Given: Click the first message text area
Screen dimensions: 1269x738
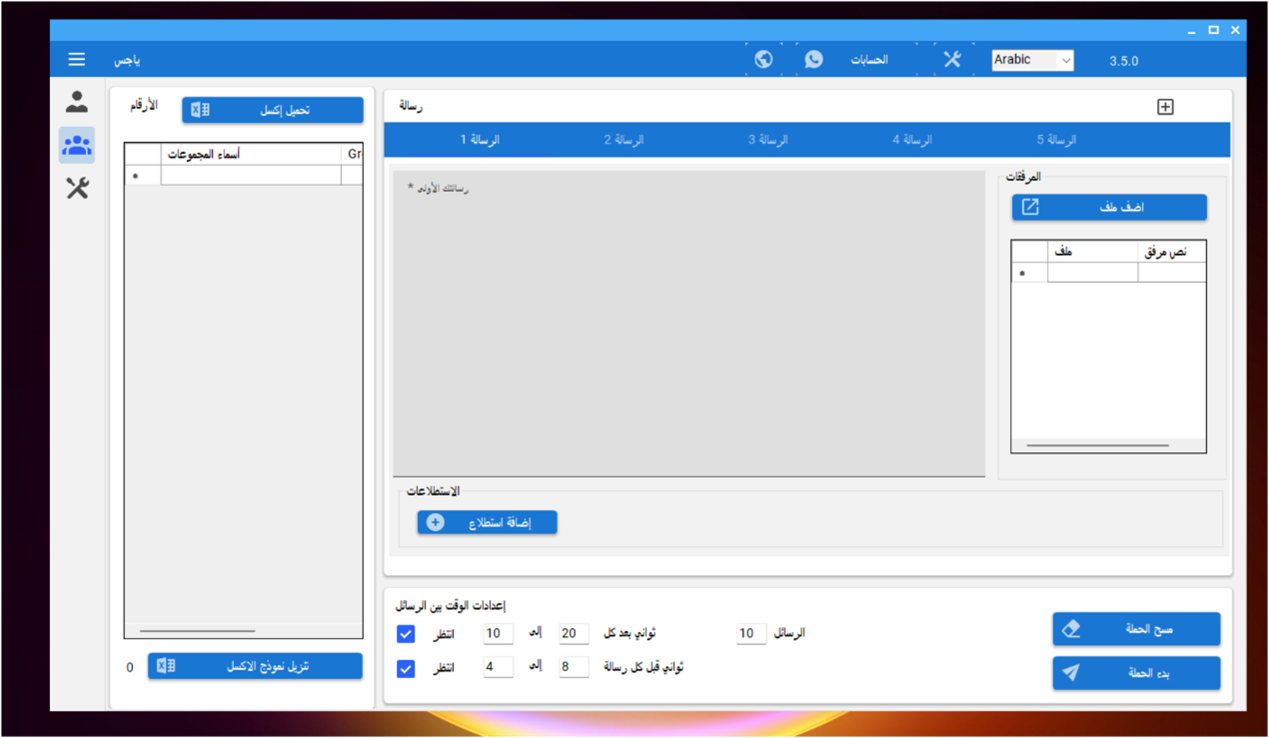Looking at the screenshot, I should [x=688, y=322].
